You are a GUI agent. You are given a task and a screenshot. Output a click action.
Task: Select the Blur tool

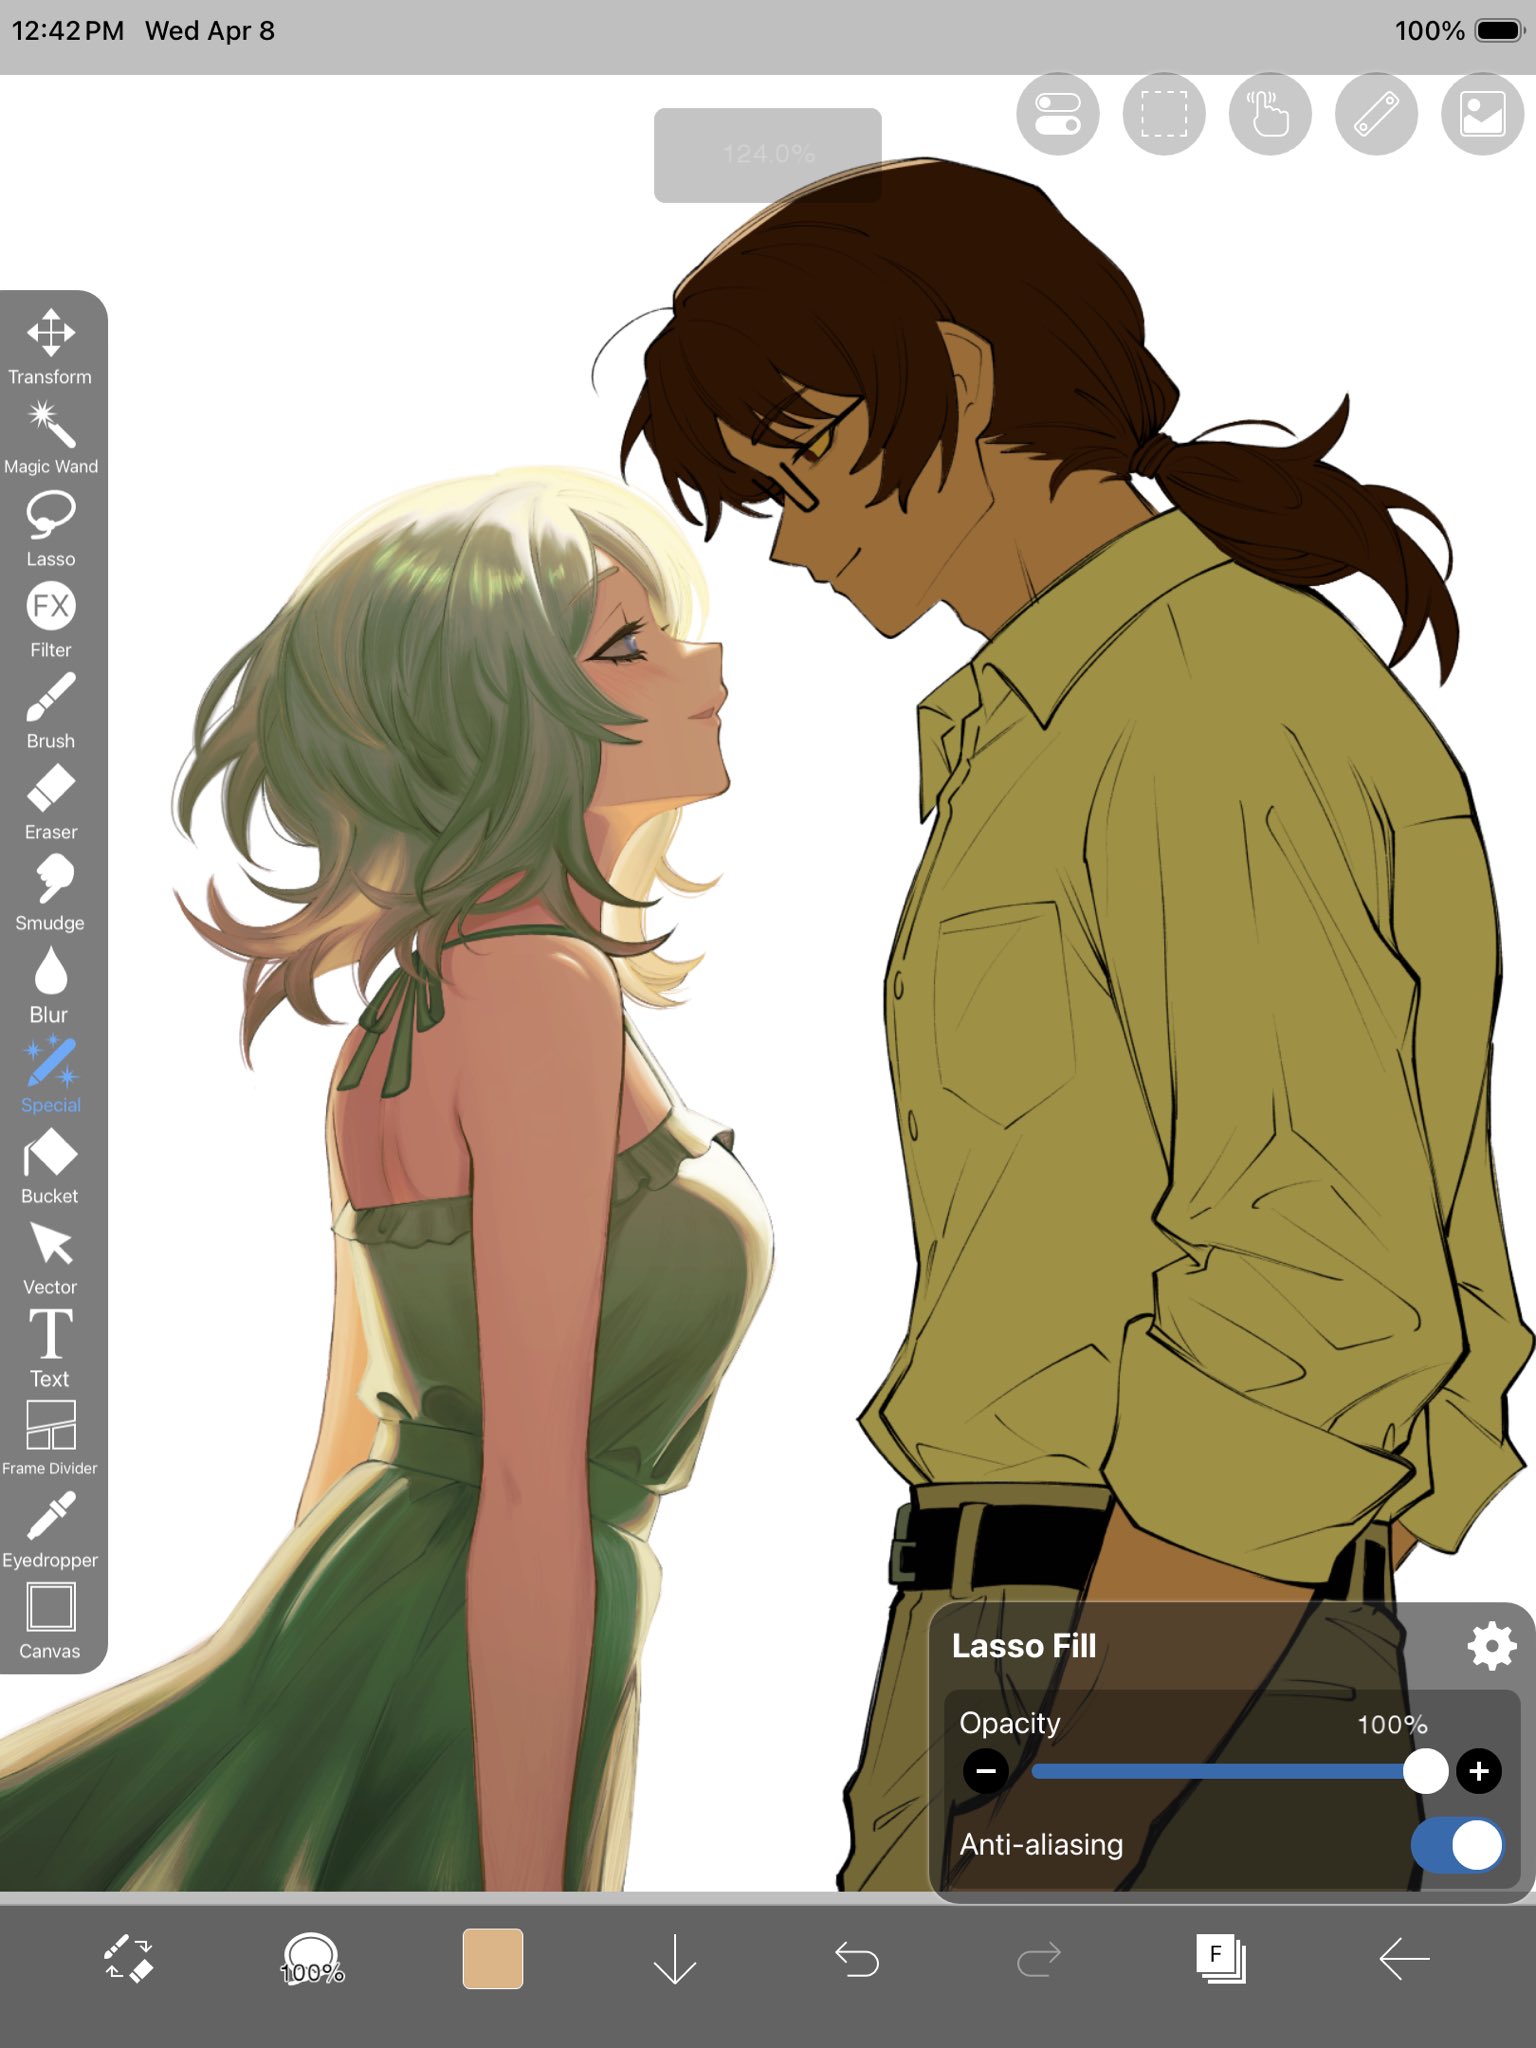pos(50,985)
